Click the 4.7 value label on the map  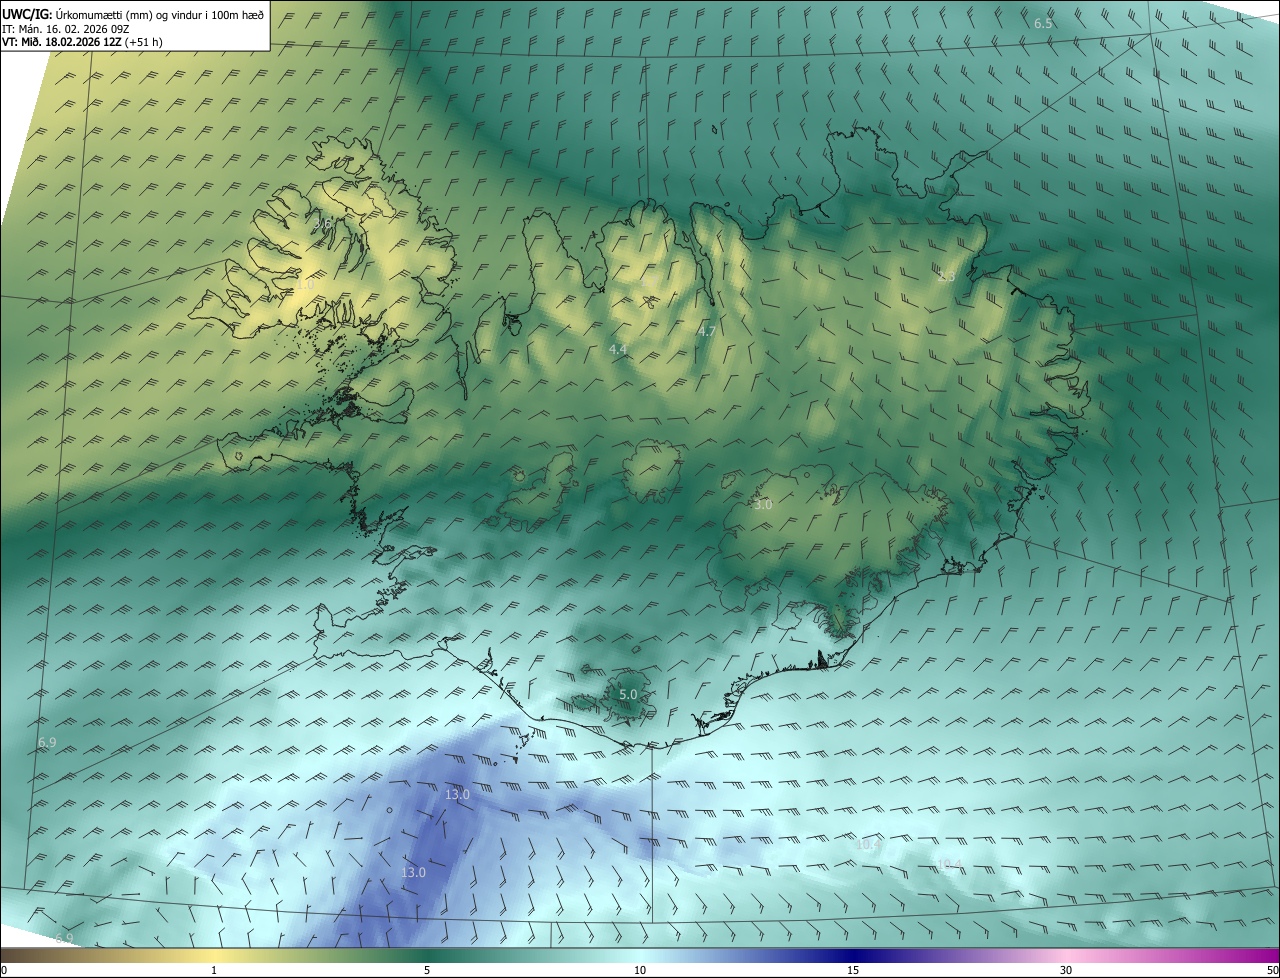(707, 331)
